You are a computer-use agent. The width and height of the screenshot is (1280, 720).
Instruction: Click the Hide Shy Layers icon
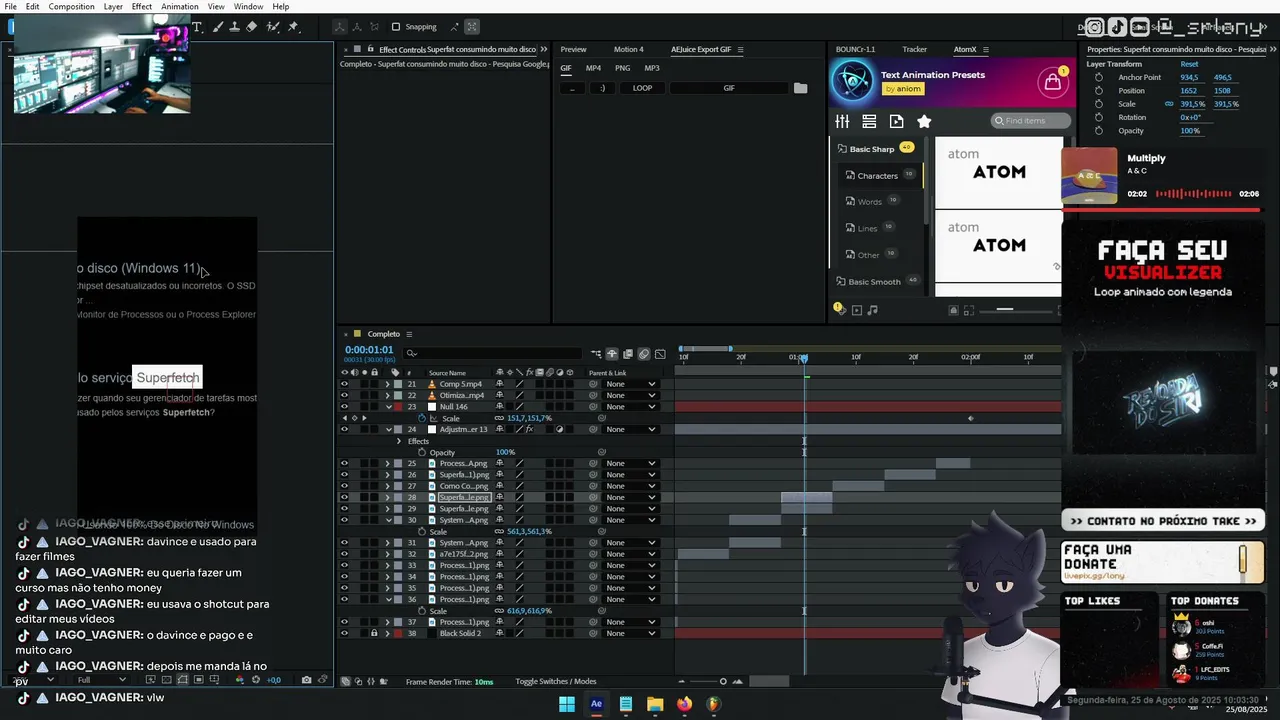point(612,354)
